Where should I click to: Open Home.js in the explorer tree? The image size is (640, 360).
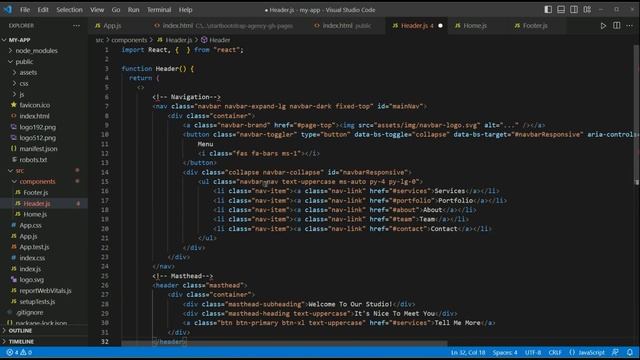click(44, 214)
